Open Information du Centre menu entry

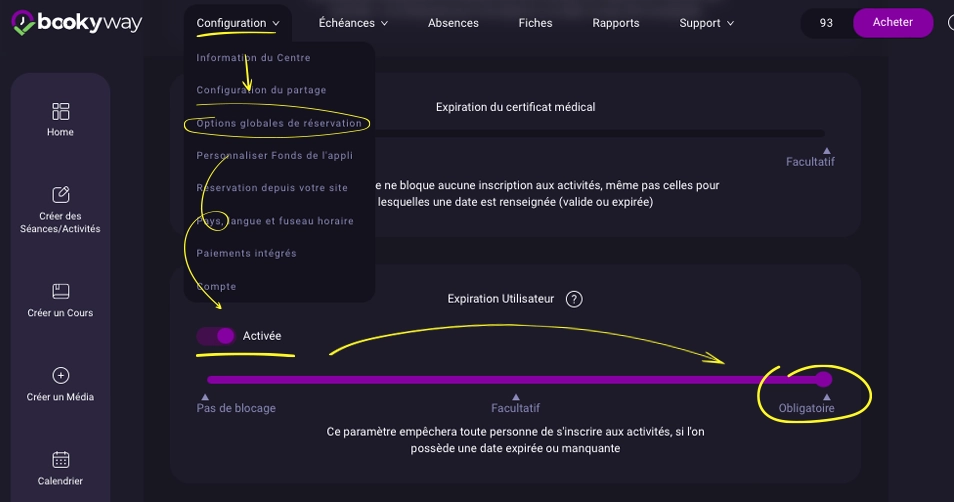point(253,58)
